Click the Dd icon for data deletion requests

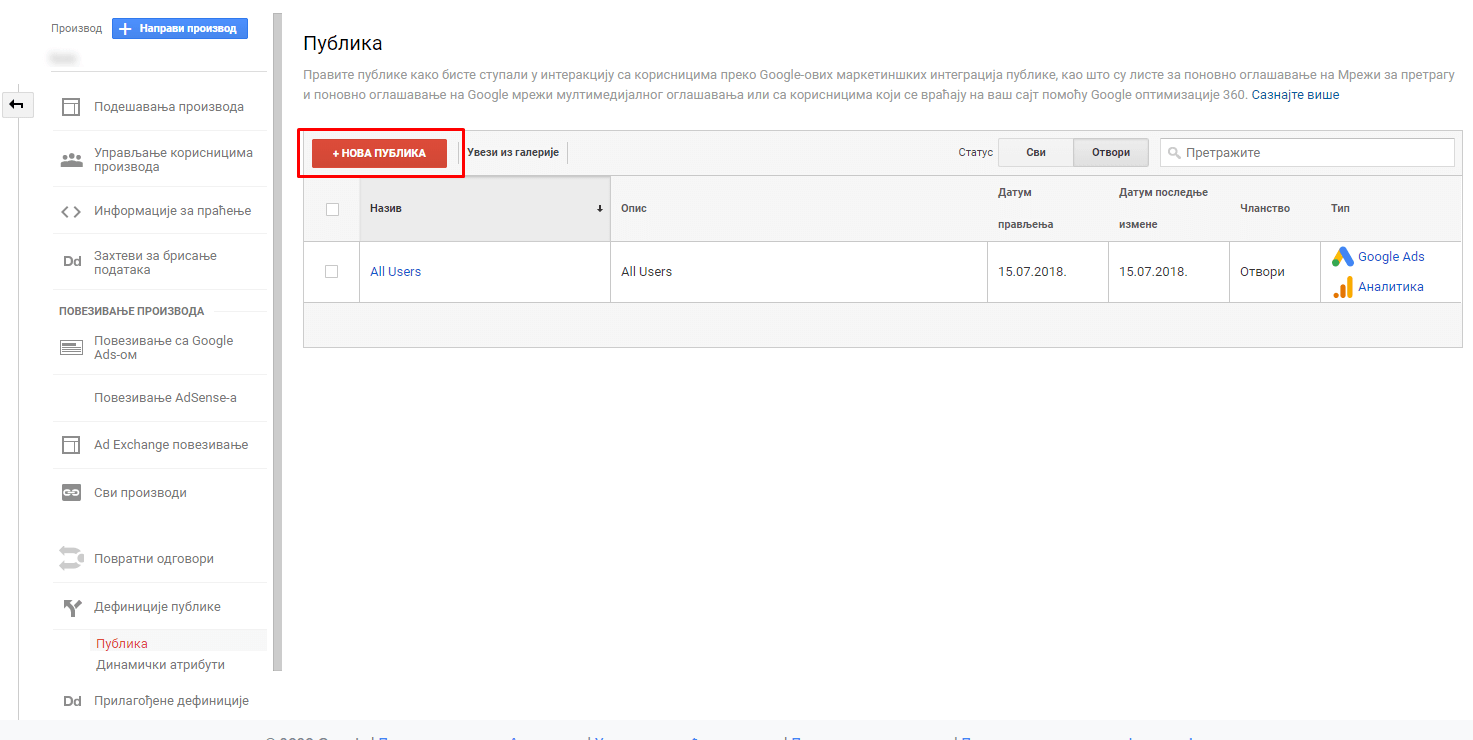click(x=71, y=262)
